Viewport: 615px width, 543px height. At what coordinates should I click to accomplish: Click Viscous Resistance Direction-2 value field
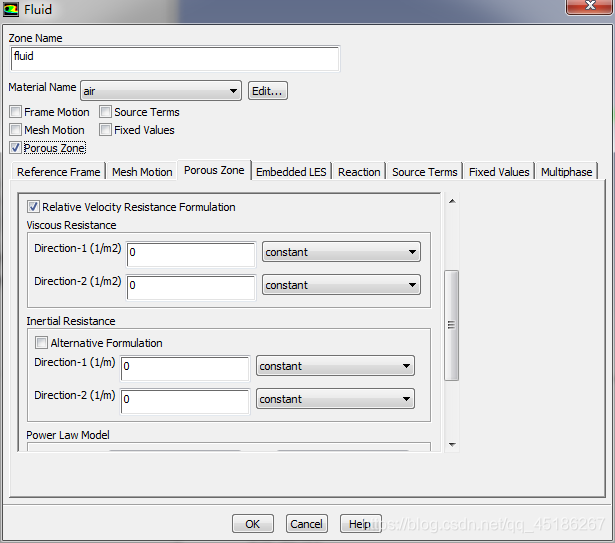(191, 287)
